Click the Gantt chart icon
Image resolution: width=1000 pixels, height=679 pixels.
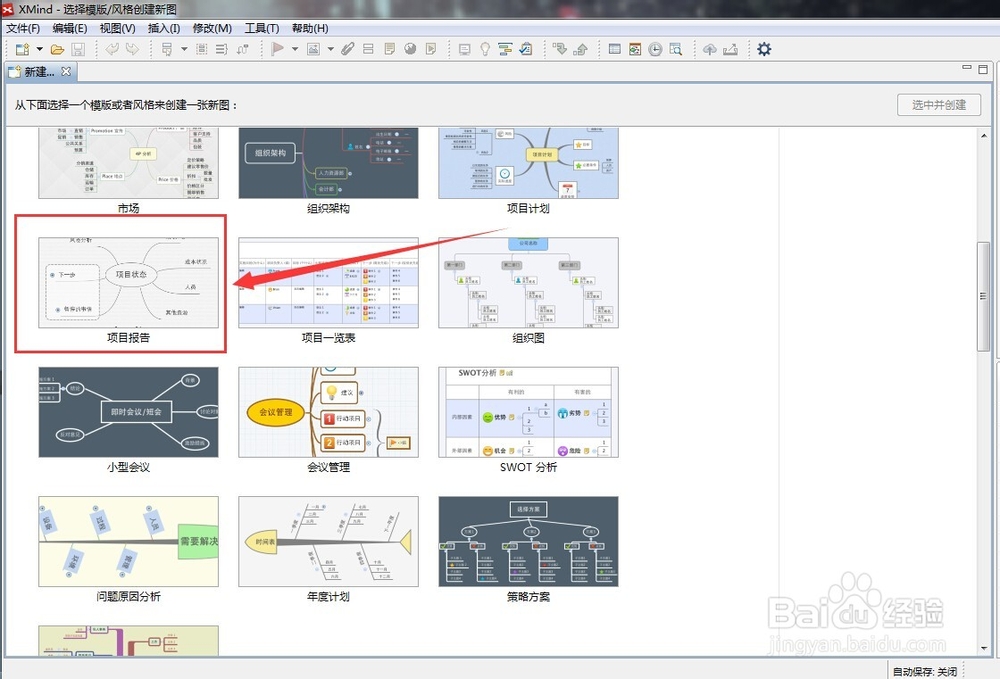point(505,49)
